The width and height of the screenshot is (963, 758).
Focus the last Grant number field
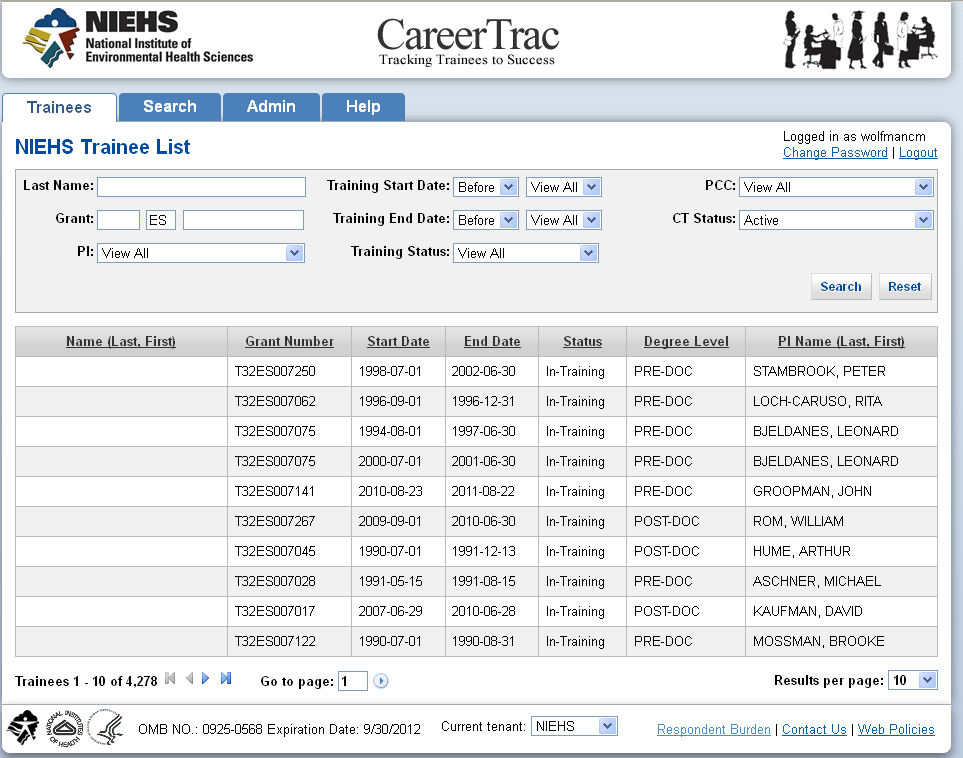pos(243,220)
